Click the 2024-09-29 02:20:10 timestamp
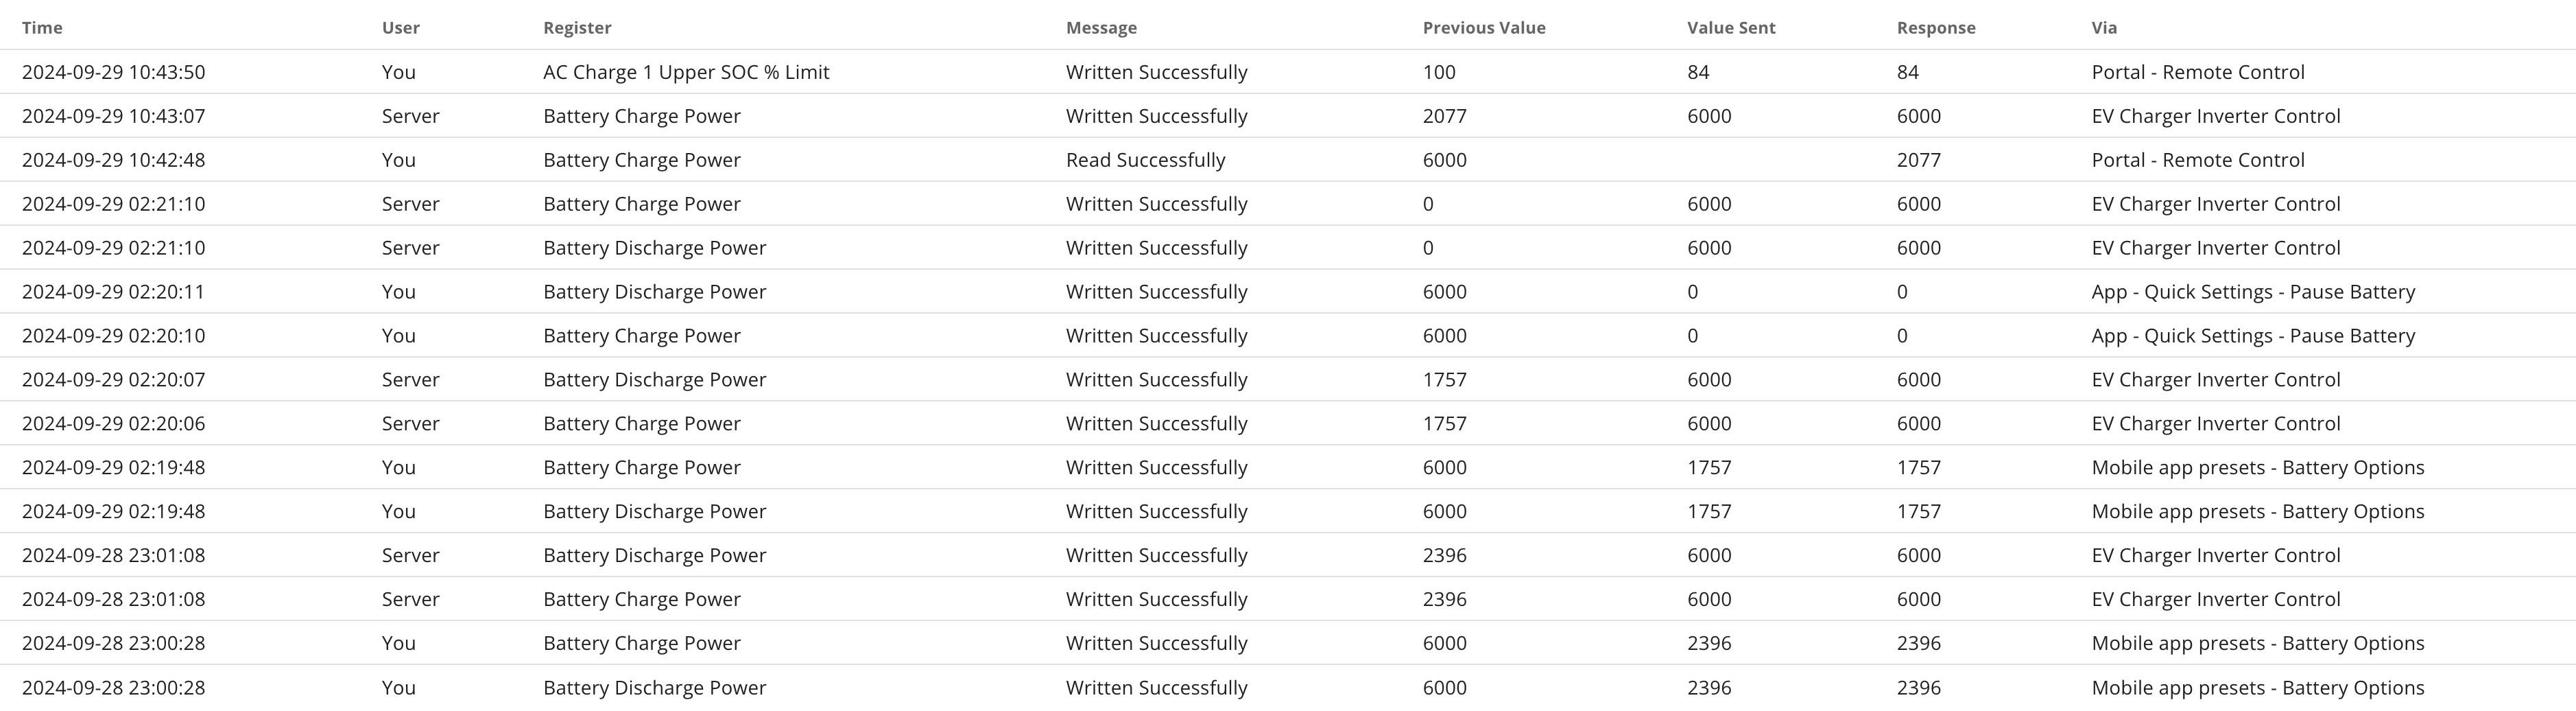This screenshot has height=711, width=2576. [113, 336]
